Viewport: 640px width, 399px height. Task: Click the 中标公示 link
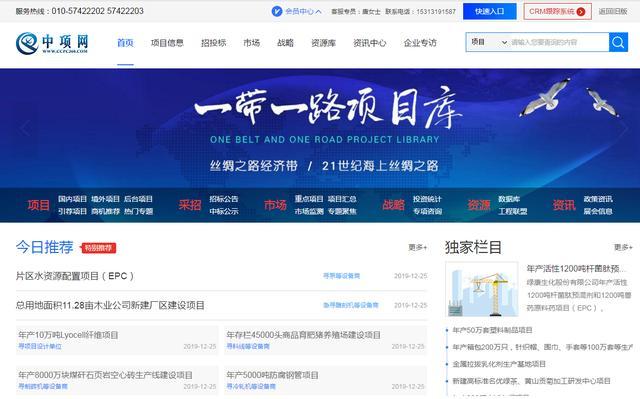pos(224,211)
